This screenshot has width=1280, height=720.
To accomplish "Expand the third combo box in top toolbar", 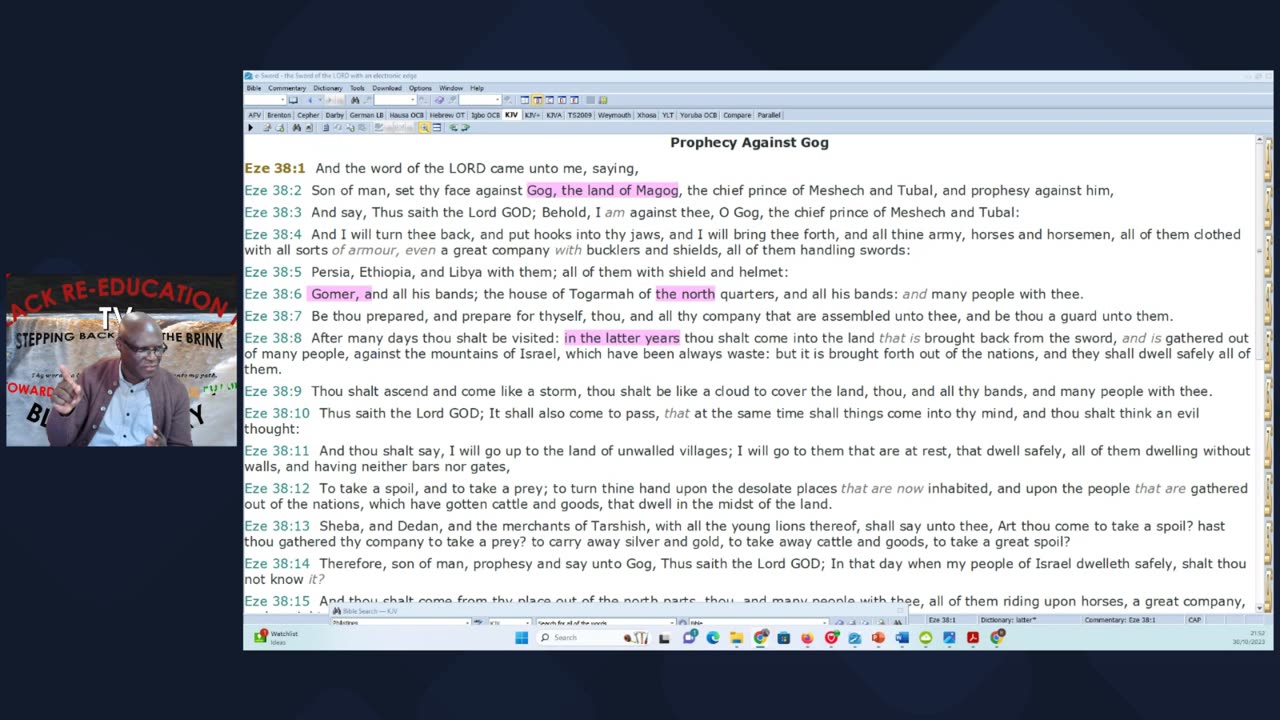I will (x=497, y=100).
